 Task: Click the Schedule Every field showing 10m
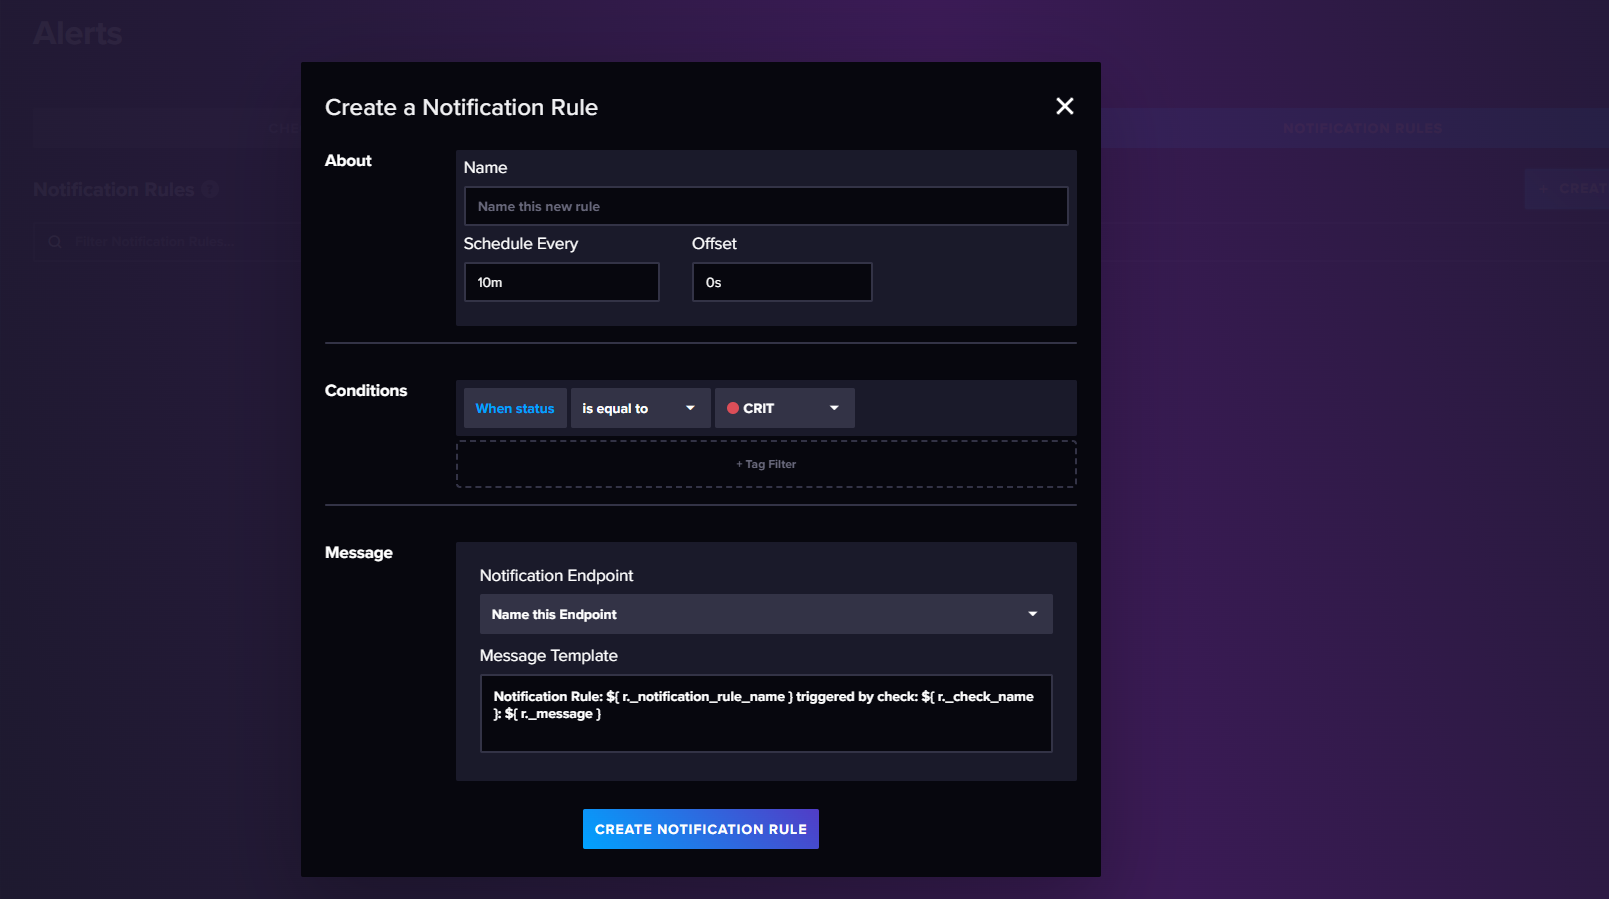tap(561, 282)
